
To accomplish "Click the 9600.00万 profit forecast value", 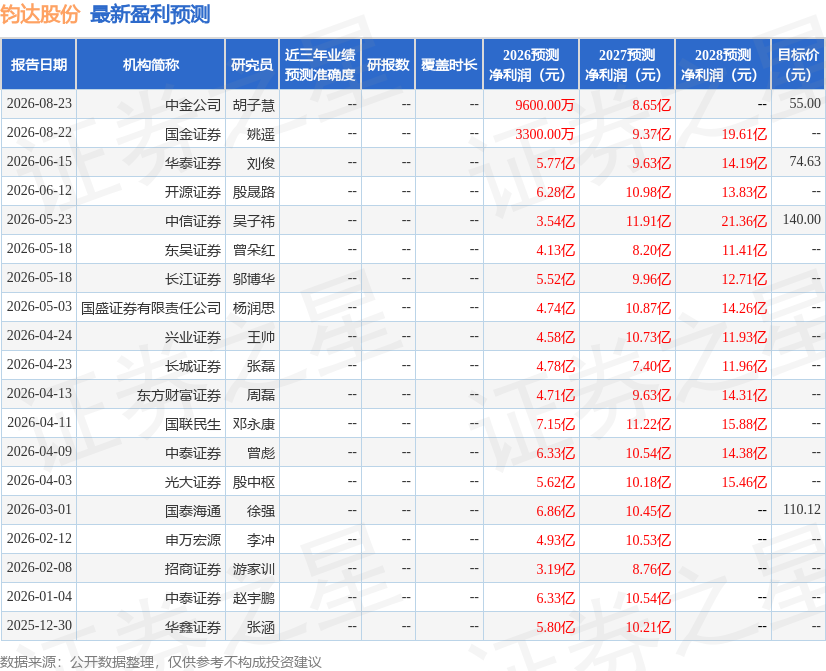I will [545, 105].
